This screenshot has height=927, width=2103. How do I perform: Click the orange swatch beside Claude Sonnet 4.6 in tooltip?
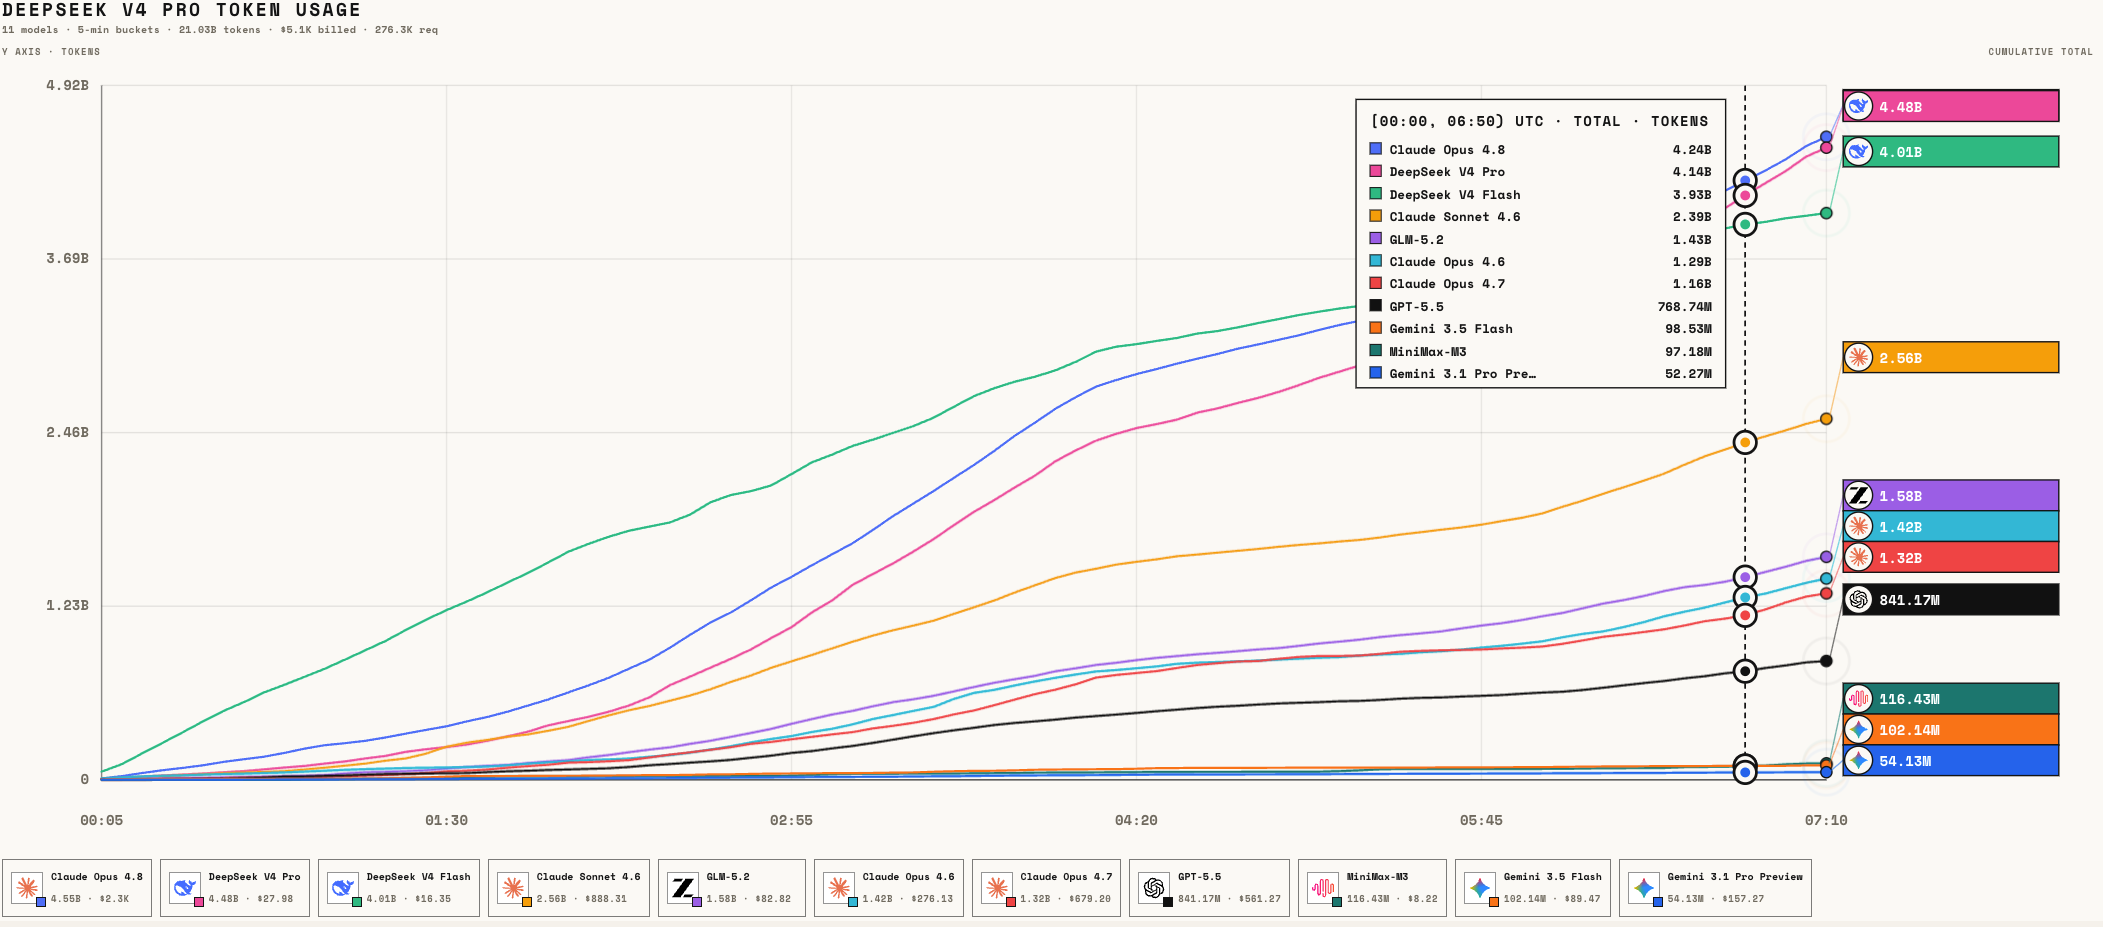[x=1376, y=216]
